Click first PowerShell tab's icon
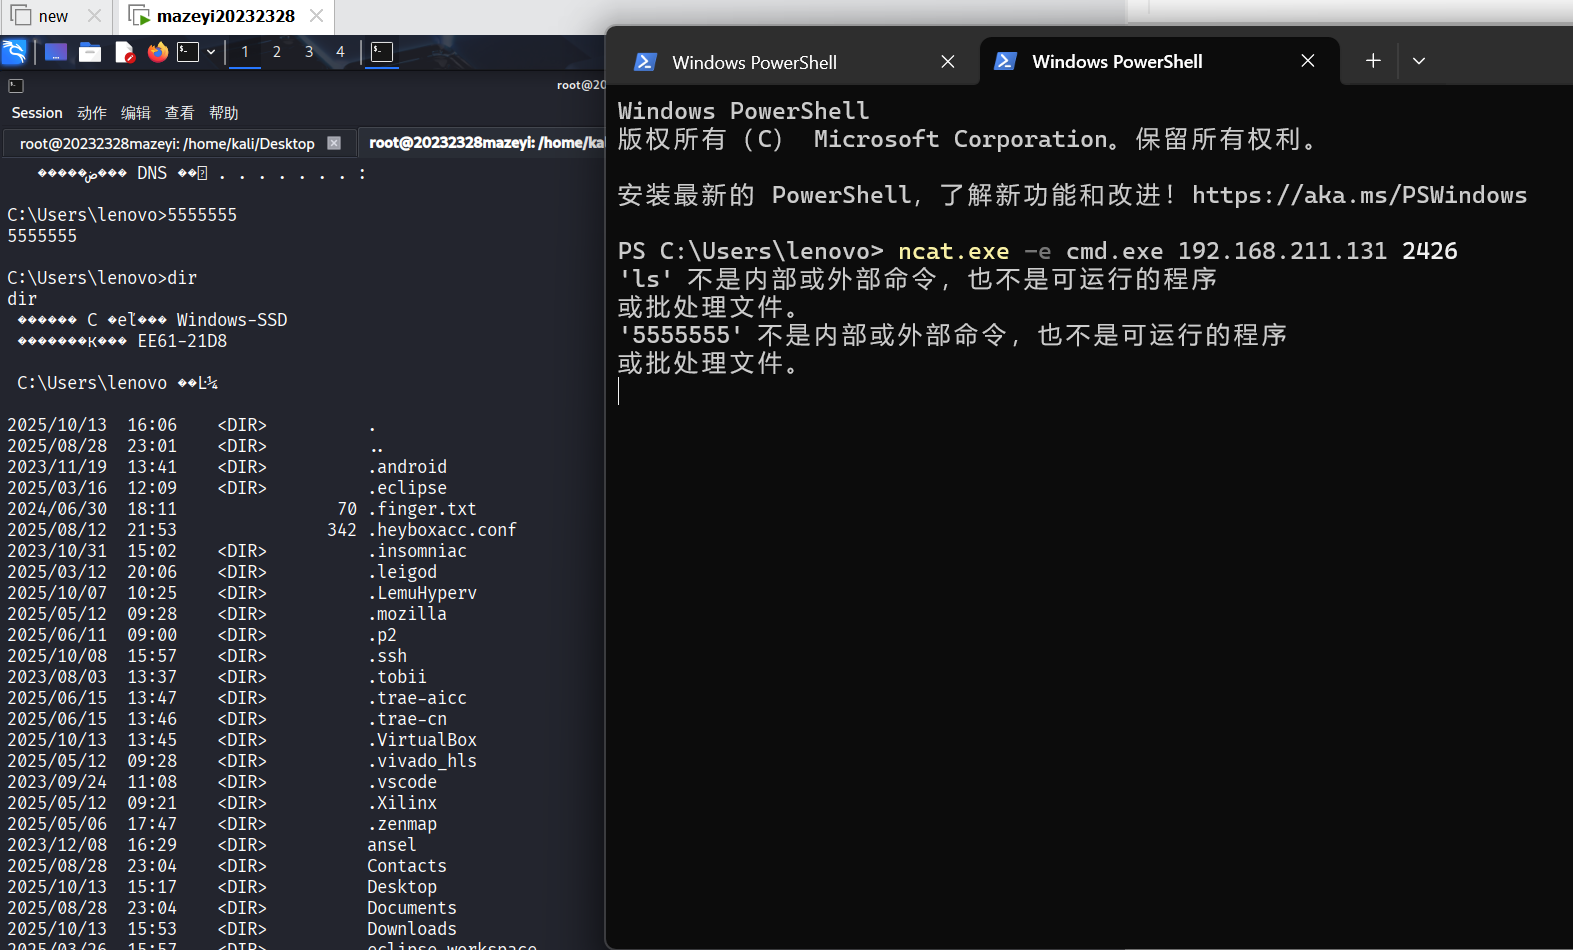This screenshot has width=1573, height=950. coord(645,62)
